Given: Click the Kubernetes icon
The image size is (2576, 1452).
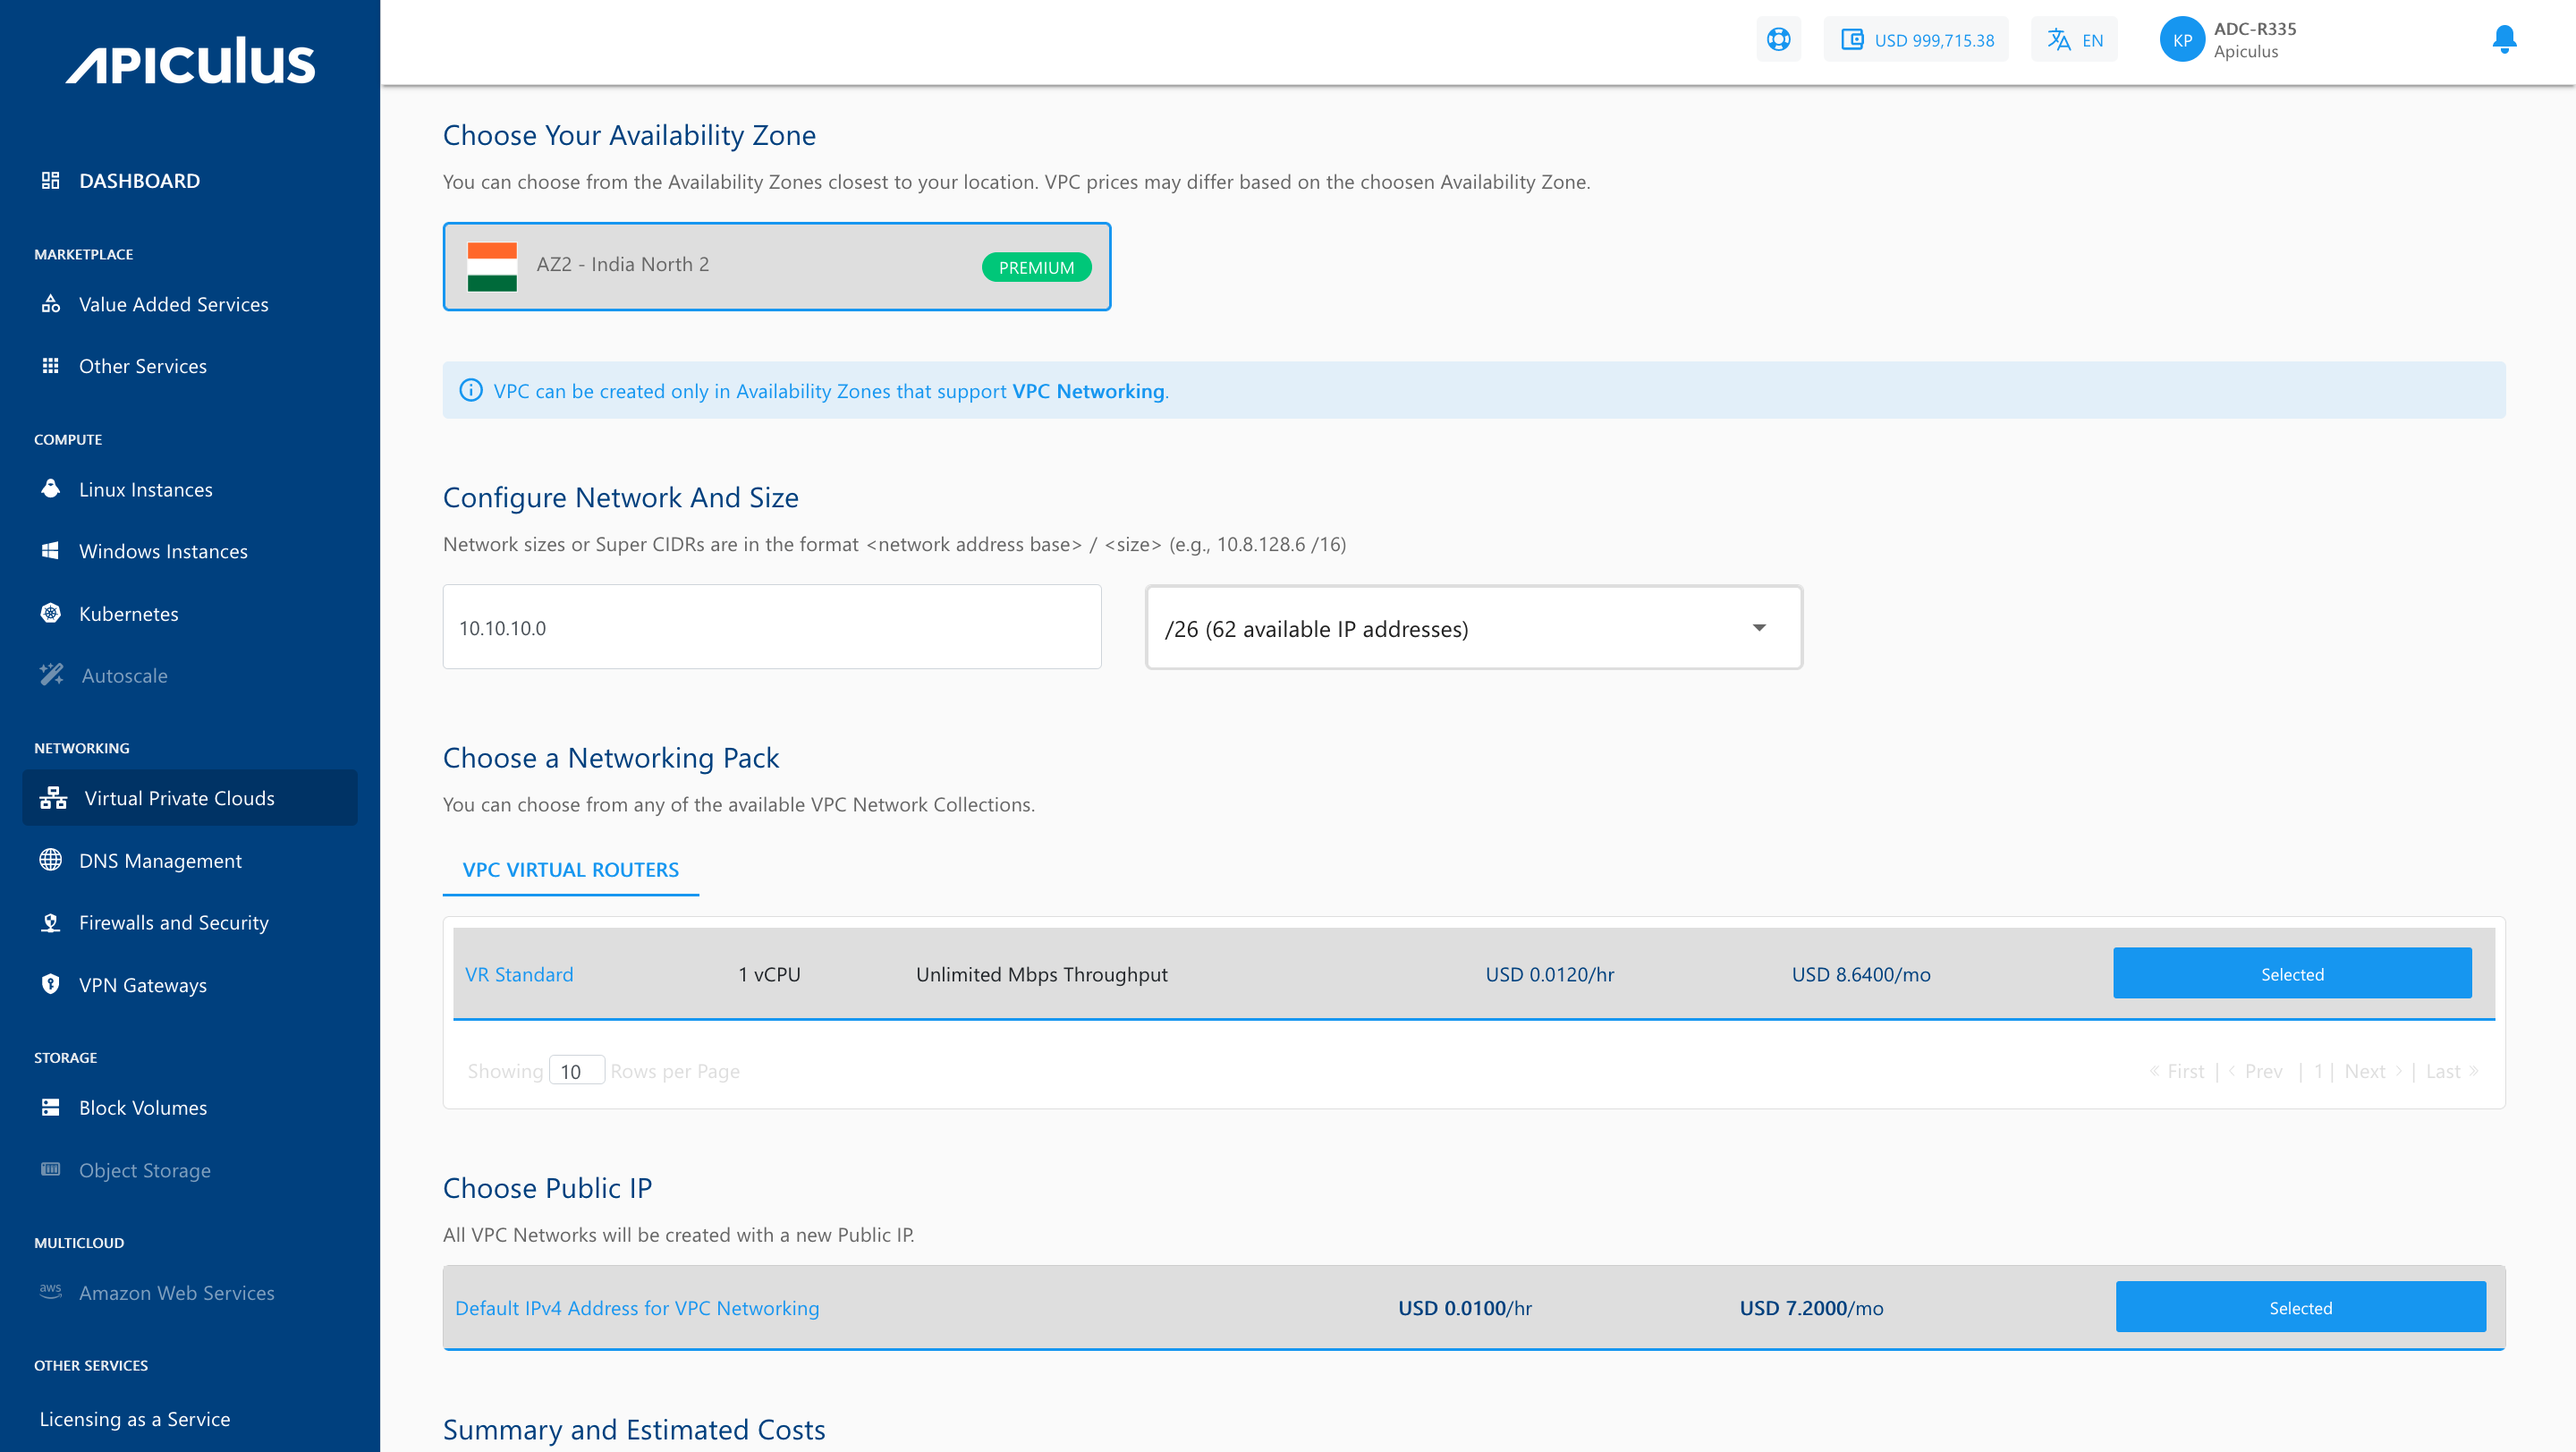Looking at the screenshot, I should [x=50, y=613].
